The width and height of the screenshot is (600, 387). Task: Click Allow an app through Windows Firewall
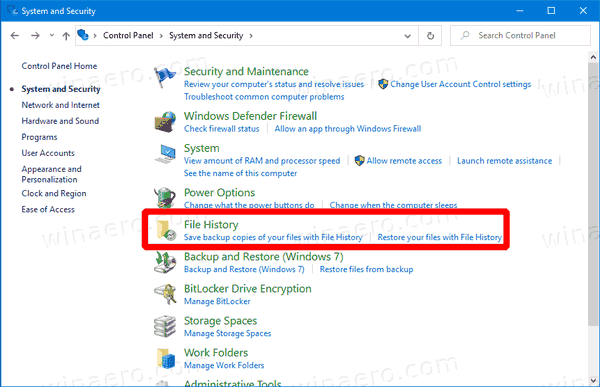coord(348,129)
